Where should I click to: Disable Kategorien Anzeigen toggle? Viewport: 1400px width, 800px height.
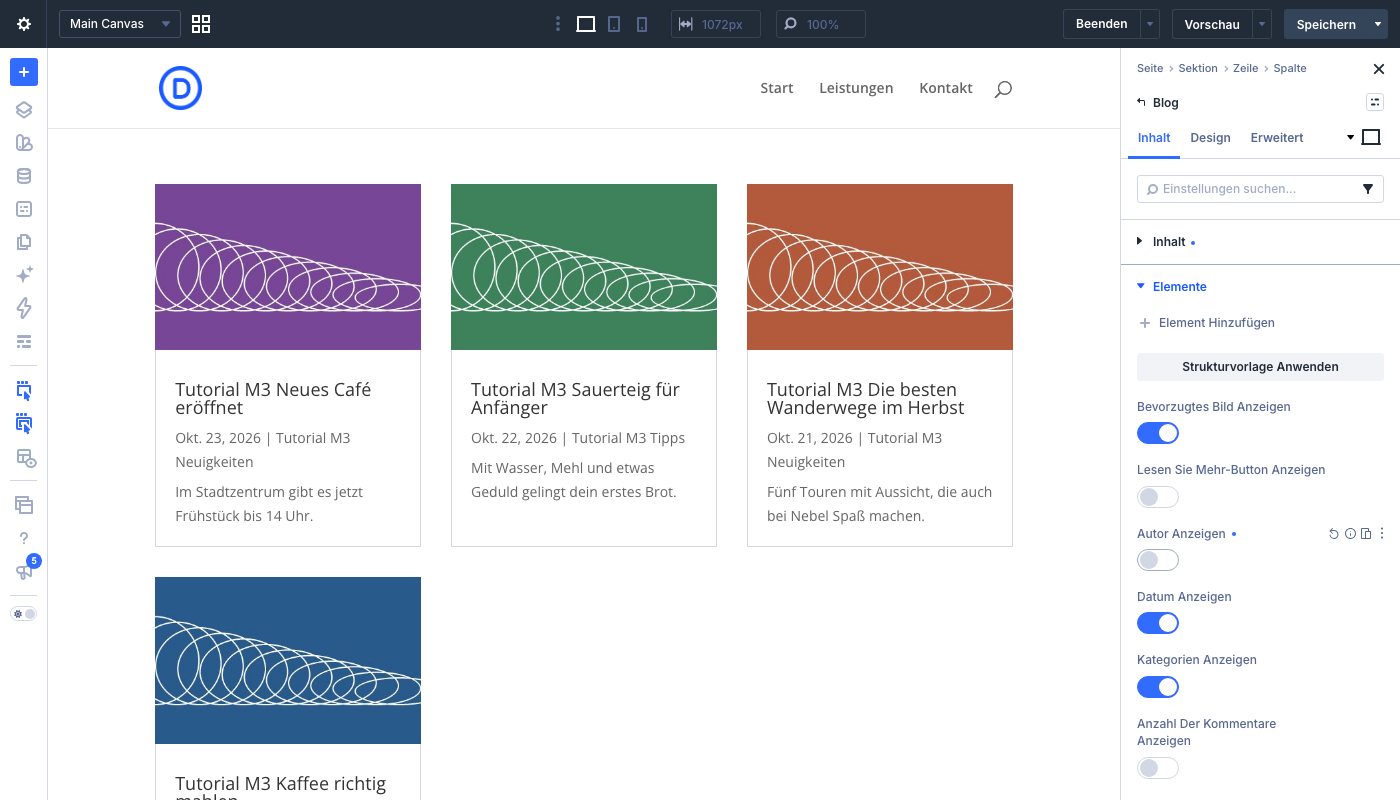point(1158,687)
